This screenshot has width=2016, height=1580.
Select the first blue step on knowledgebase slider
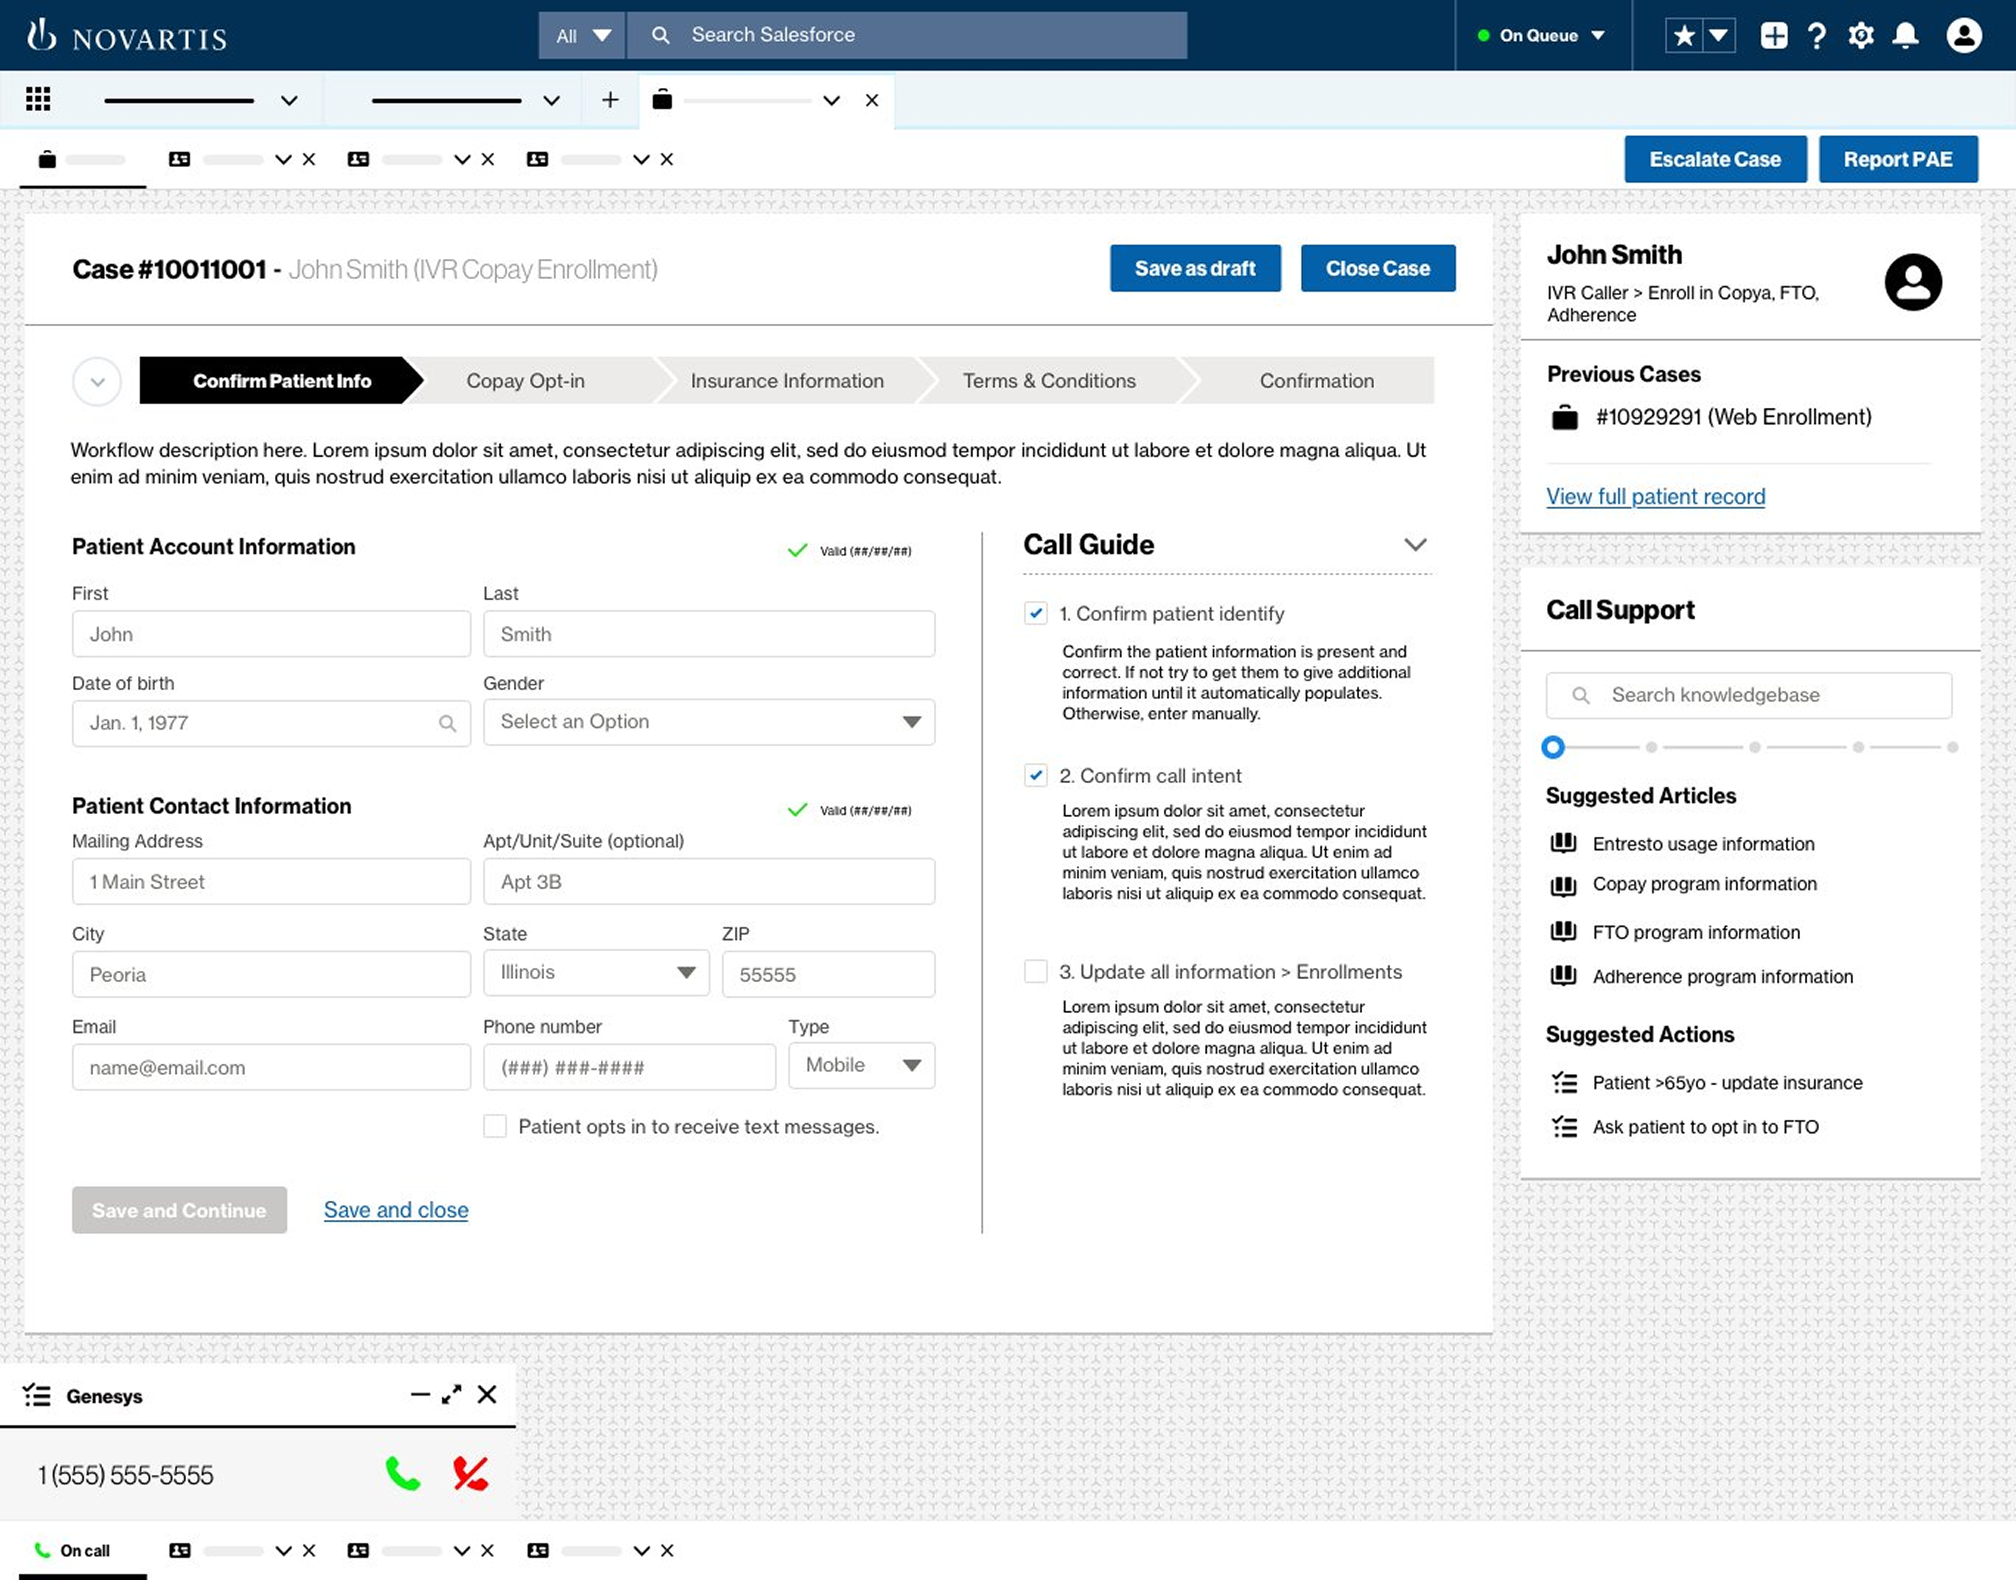pos(1553,747)
